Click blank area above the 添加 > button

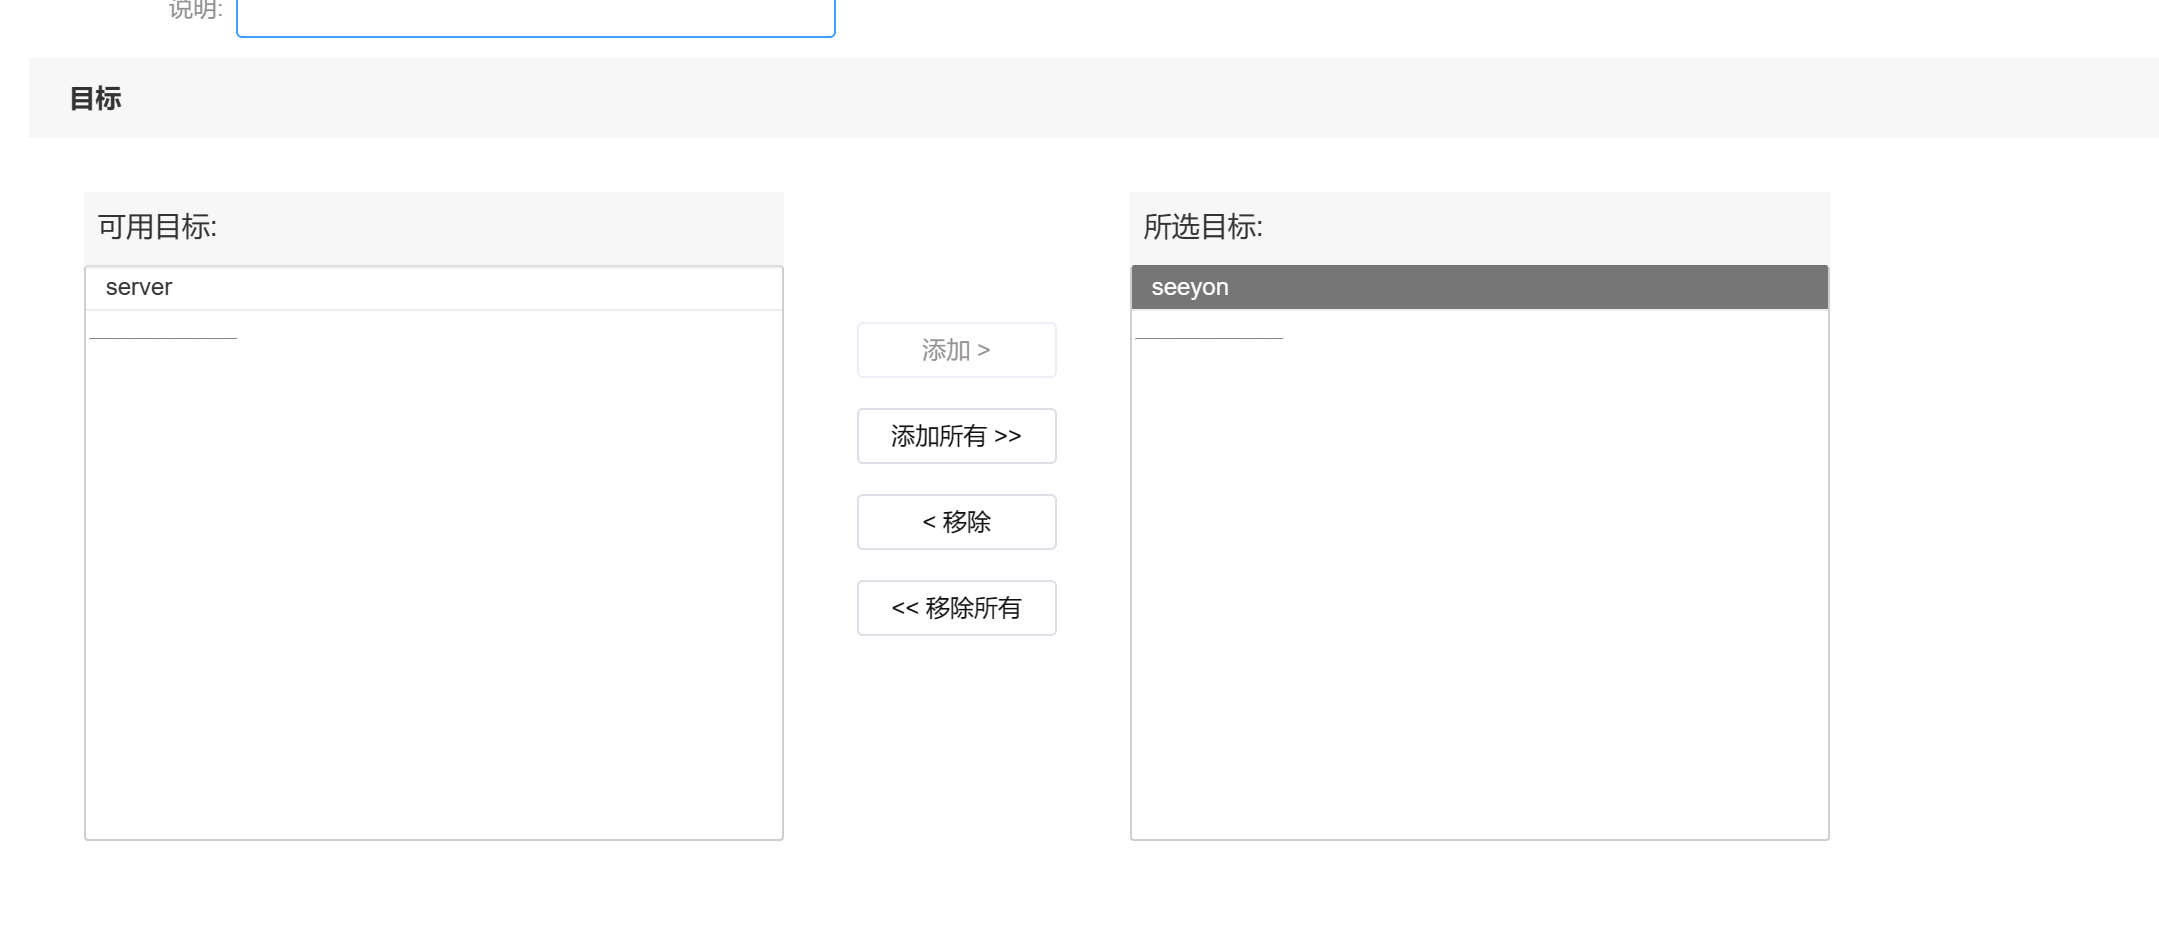pyautogui.click(x=956, y=258)
